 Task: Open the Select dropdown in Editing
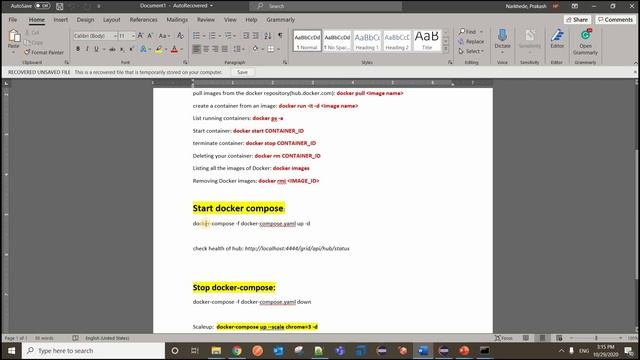click(x=471, y=51)
